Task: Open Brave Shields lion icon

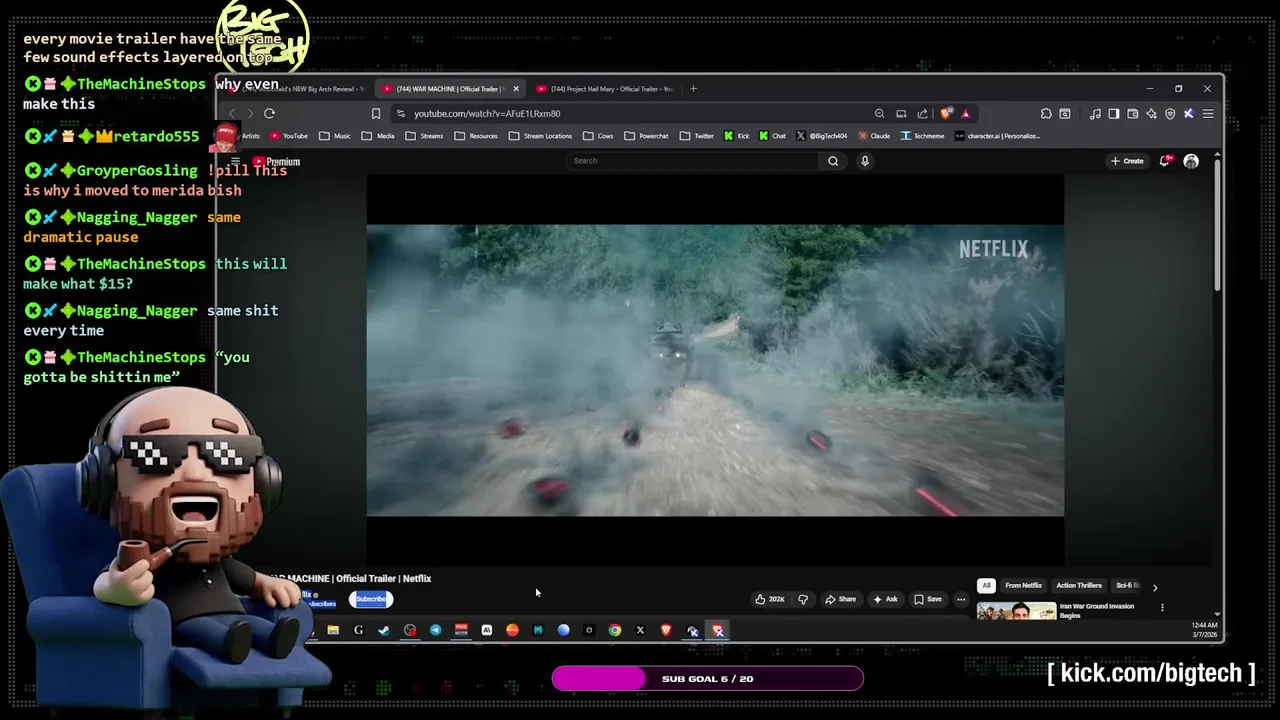Action: (946, 114)
